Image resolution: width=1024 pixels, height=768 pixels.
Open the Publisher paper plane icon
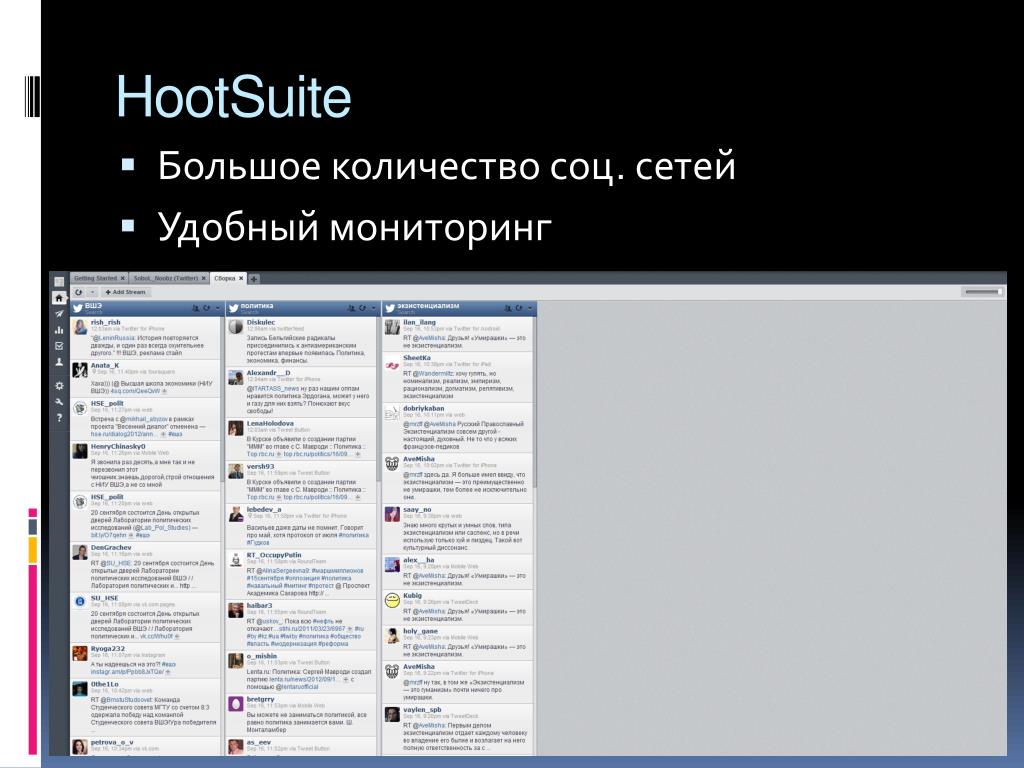coord(59,313)
